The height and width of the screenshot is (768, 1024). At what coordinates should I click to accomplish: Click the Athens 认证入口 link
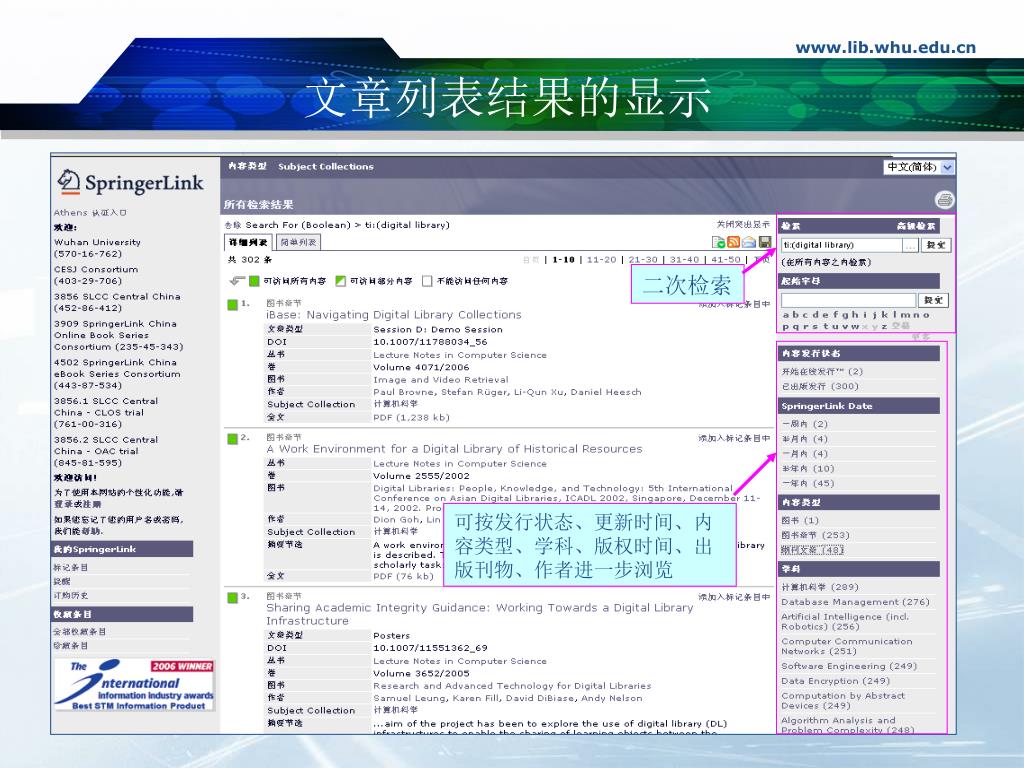click(90, 212)
